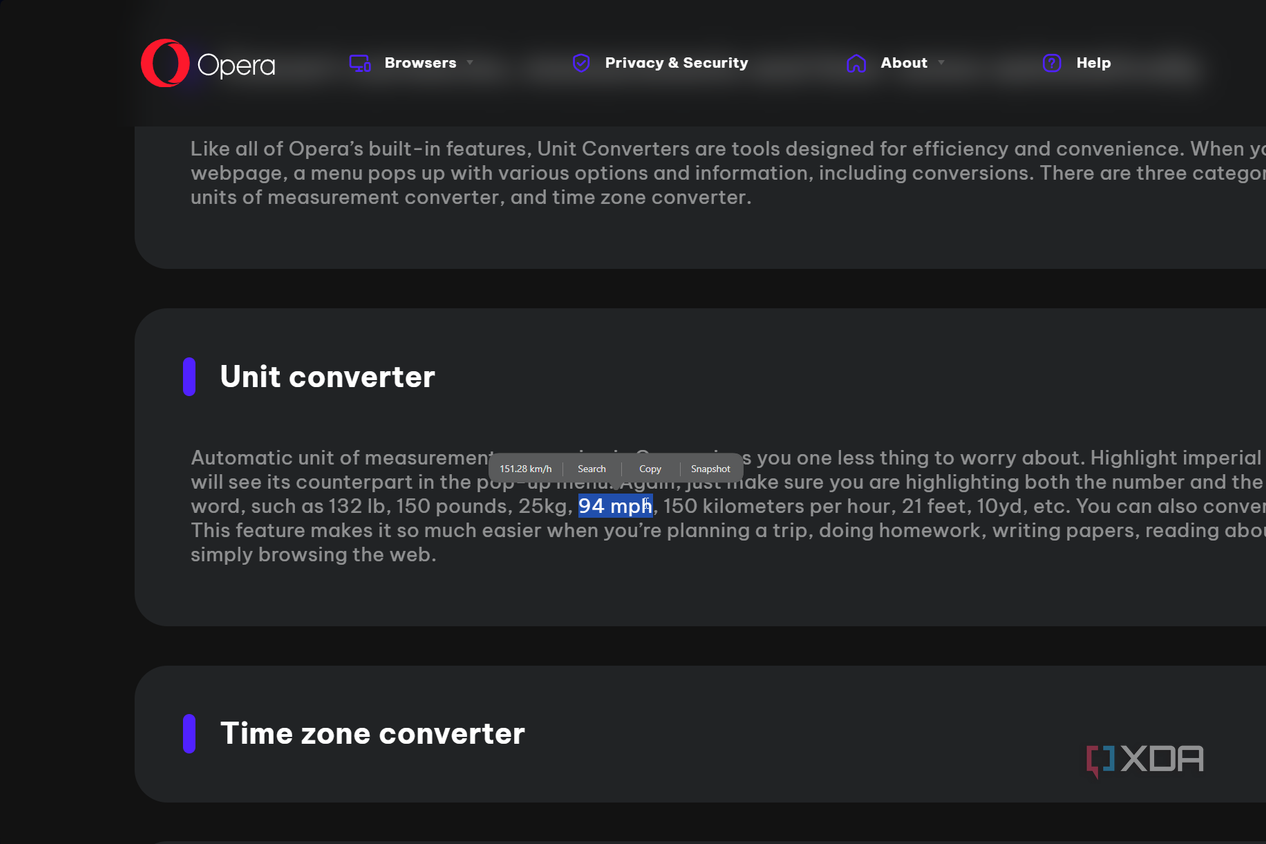Click the text 150 kilometers per hour
The width and height of the screenshot is (1266, 844).
pos(776,506)
